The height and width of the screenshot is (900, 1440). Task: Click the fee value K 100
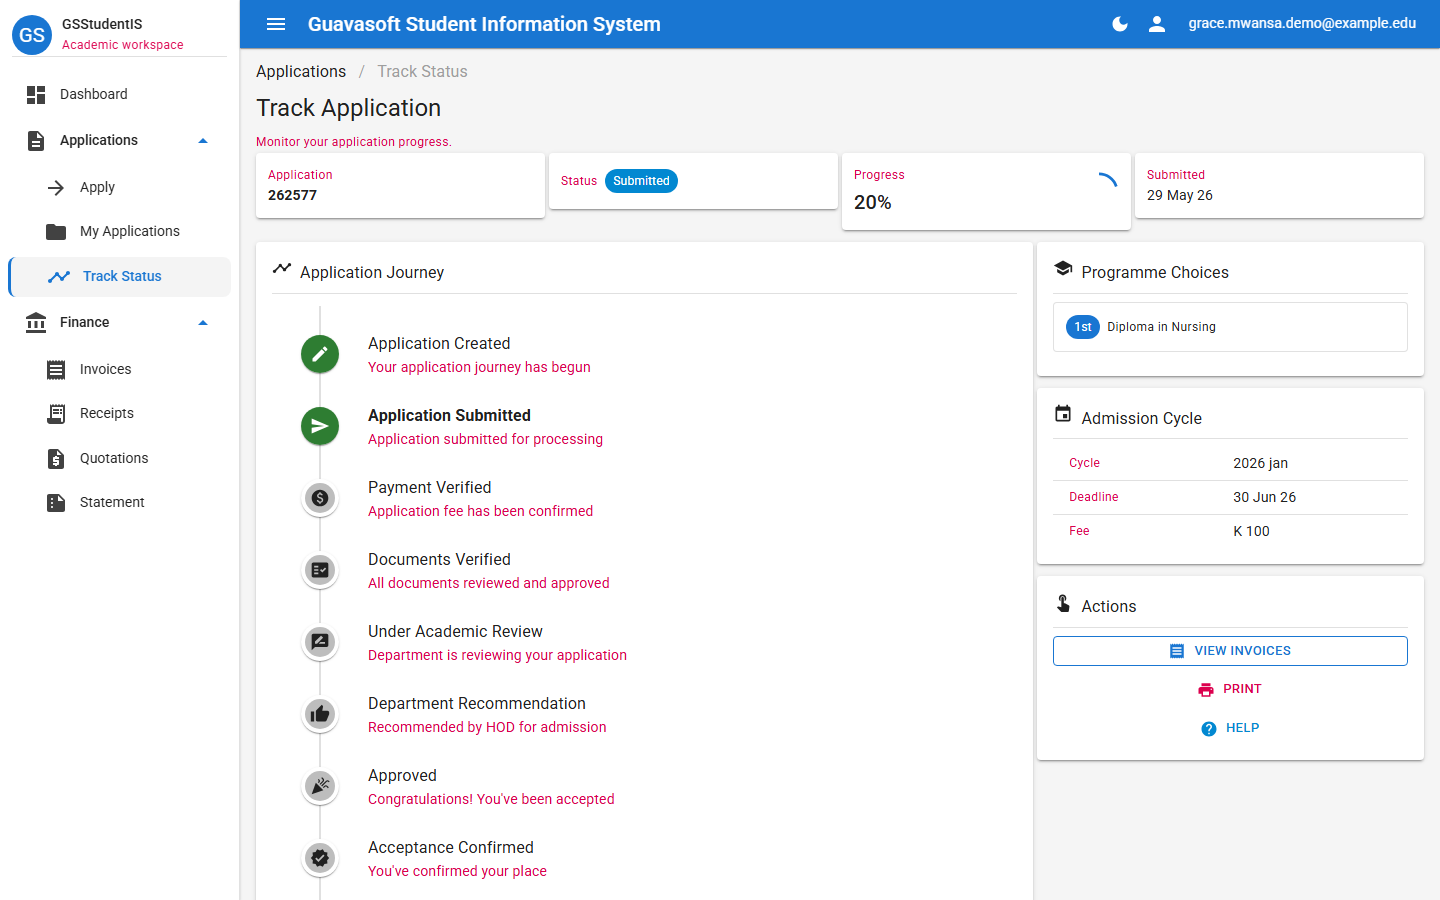1252,532
